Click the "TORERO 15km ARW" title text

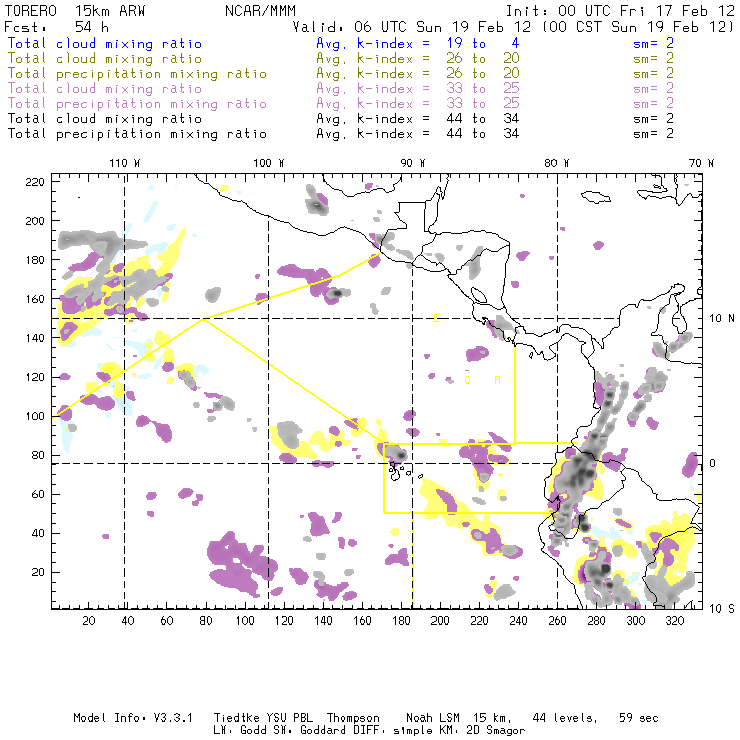coord(75,11)
